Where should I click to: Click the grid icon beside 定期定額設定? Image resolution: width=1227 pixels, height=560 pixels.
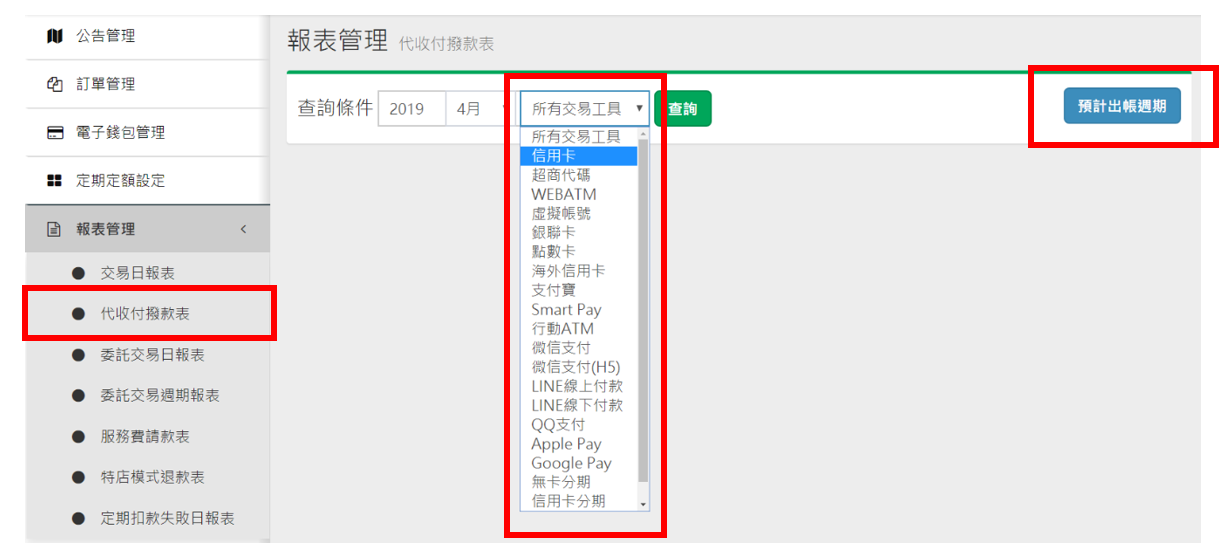point(55,181)
